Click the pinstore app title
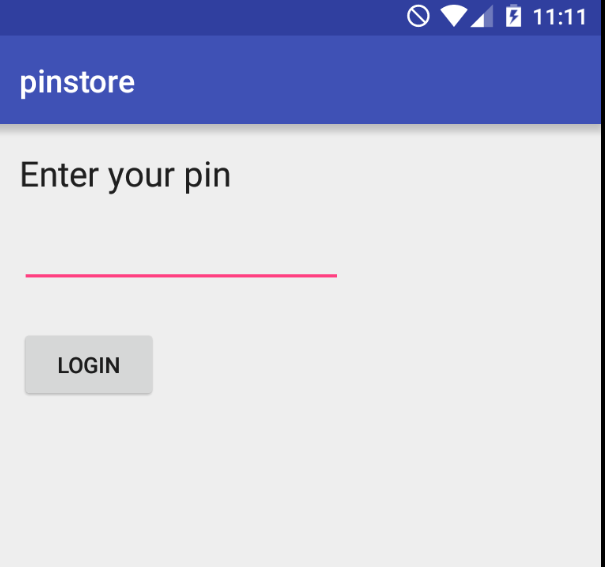The height and width of the screenshot is (567, 605). [77, 83]
